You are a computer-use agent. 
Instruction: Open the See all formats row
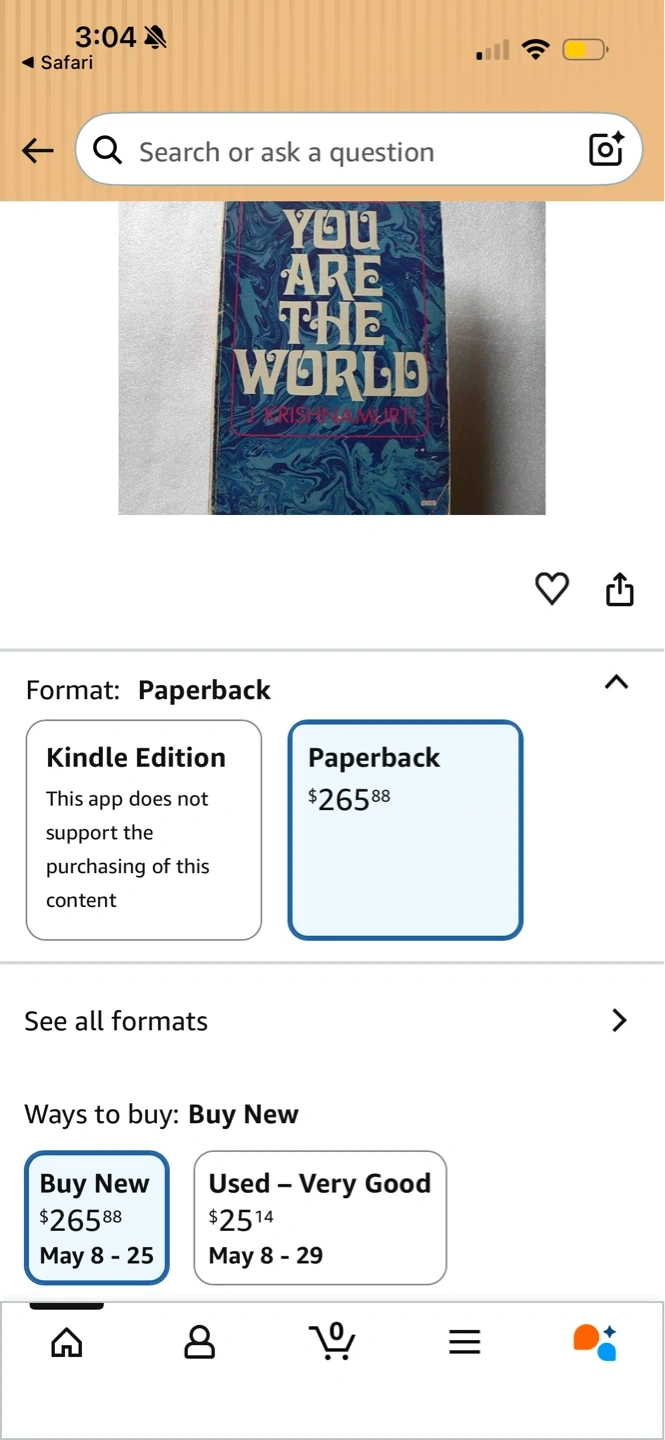(332, 1020)
